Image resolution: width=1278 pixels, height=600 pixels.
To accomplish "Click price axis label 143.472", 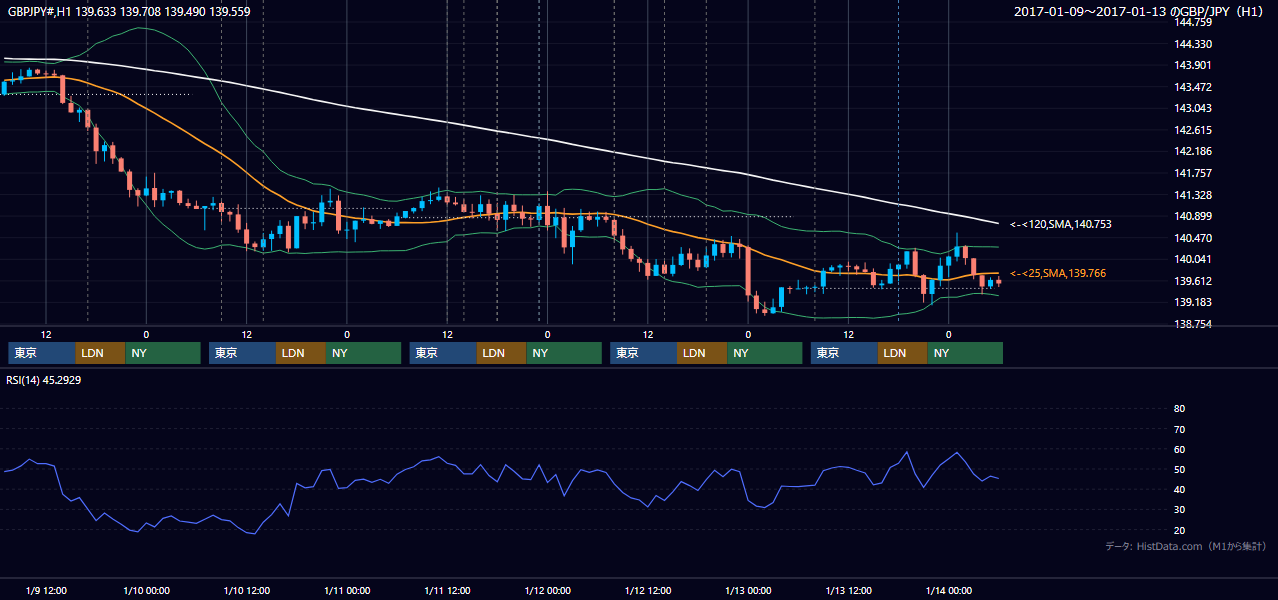I will pyautogui.click(x=1193, y=87).
